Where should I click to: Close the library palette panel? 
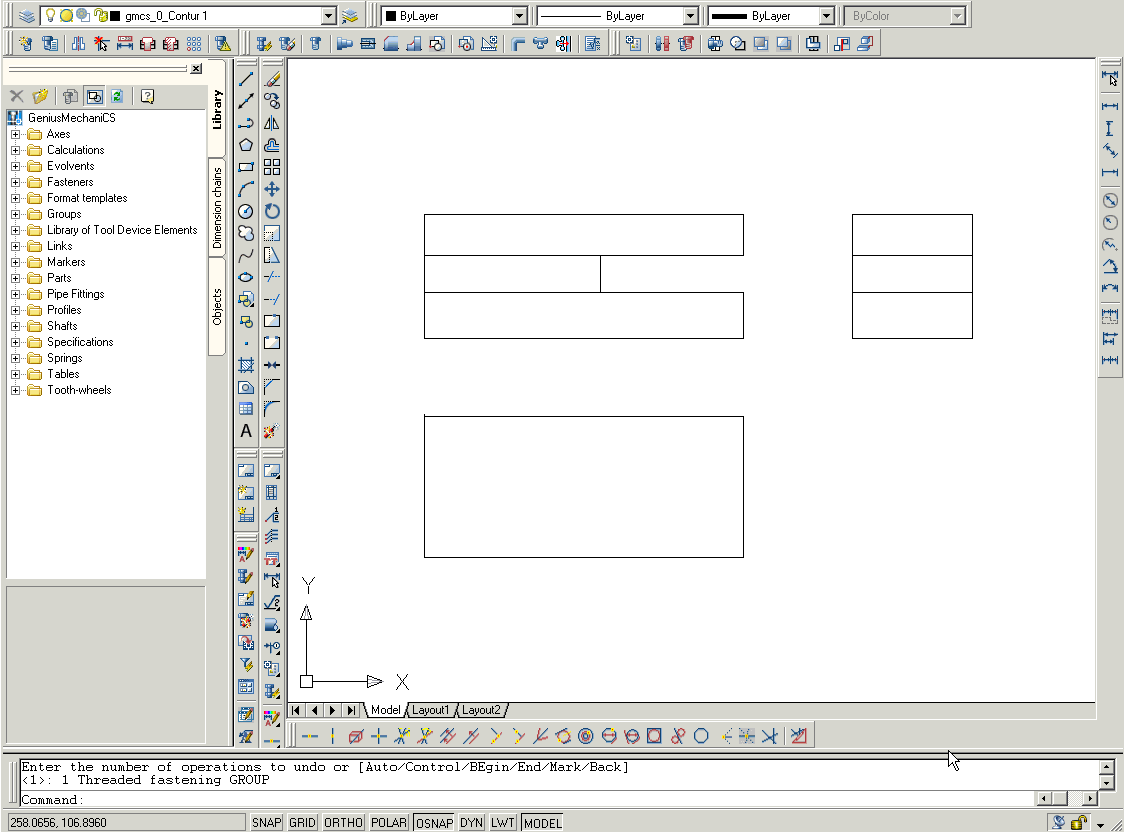click(196, 69)
